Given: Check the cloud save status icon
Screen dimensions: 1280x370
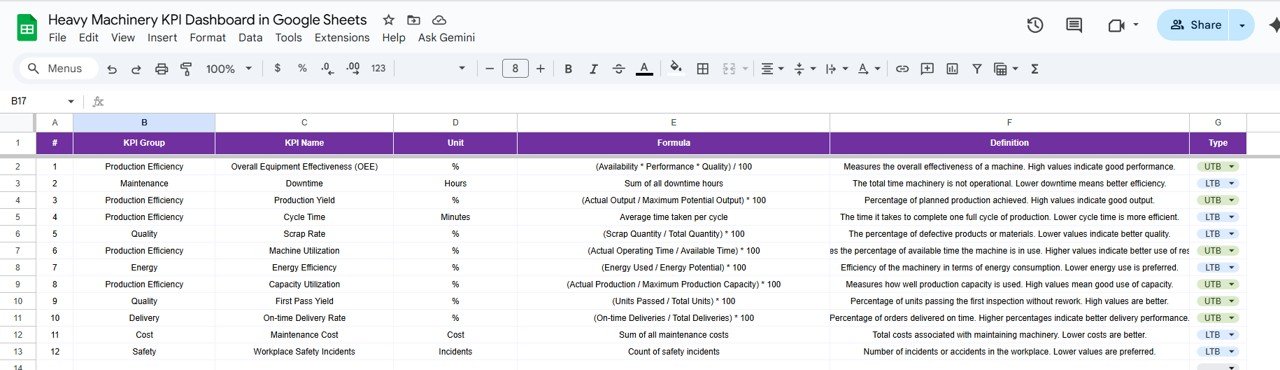Looking at the screenshot, I should point(440,20).
